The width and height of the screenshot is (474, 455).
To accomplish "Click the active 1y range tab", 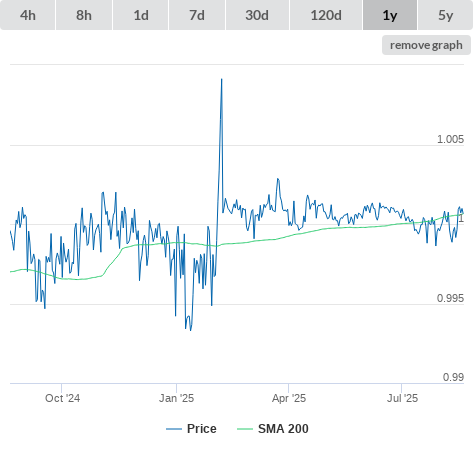I will (x=390, y=15).
